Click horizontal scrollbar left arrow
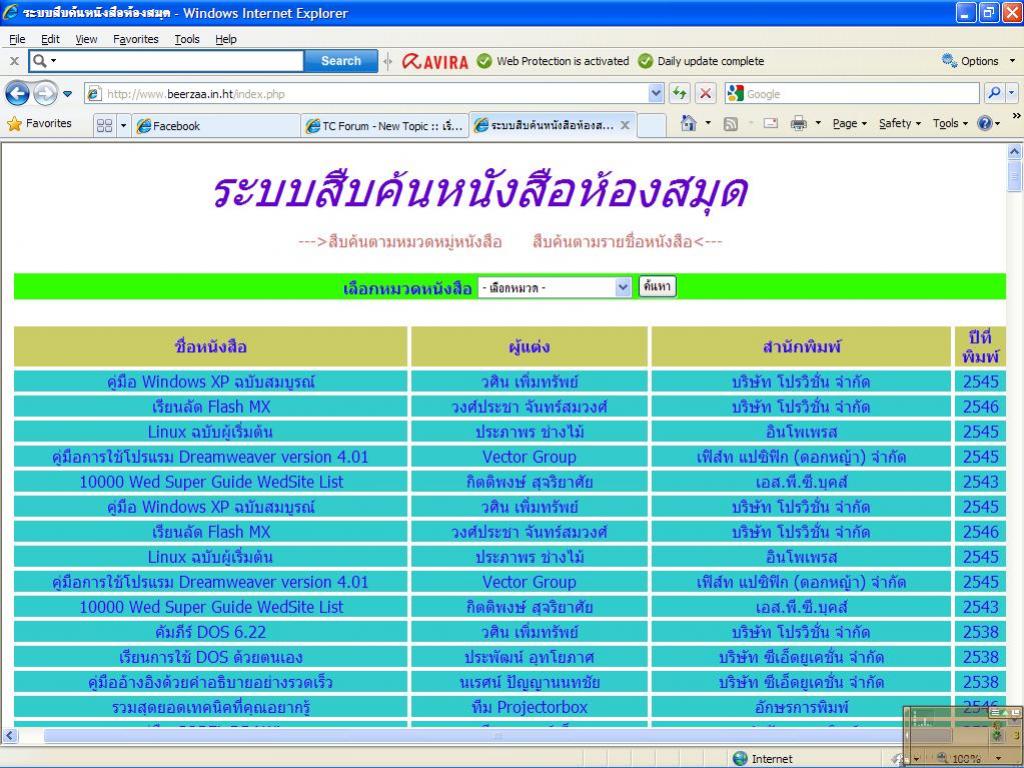Screen dimensions: 1024x768 (8, 735)
